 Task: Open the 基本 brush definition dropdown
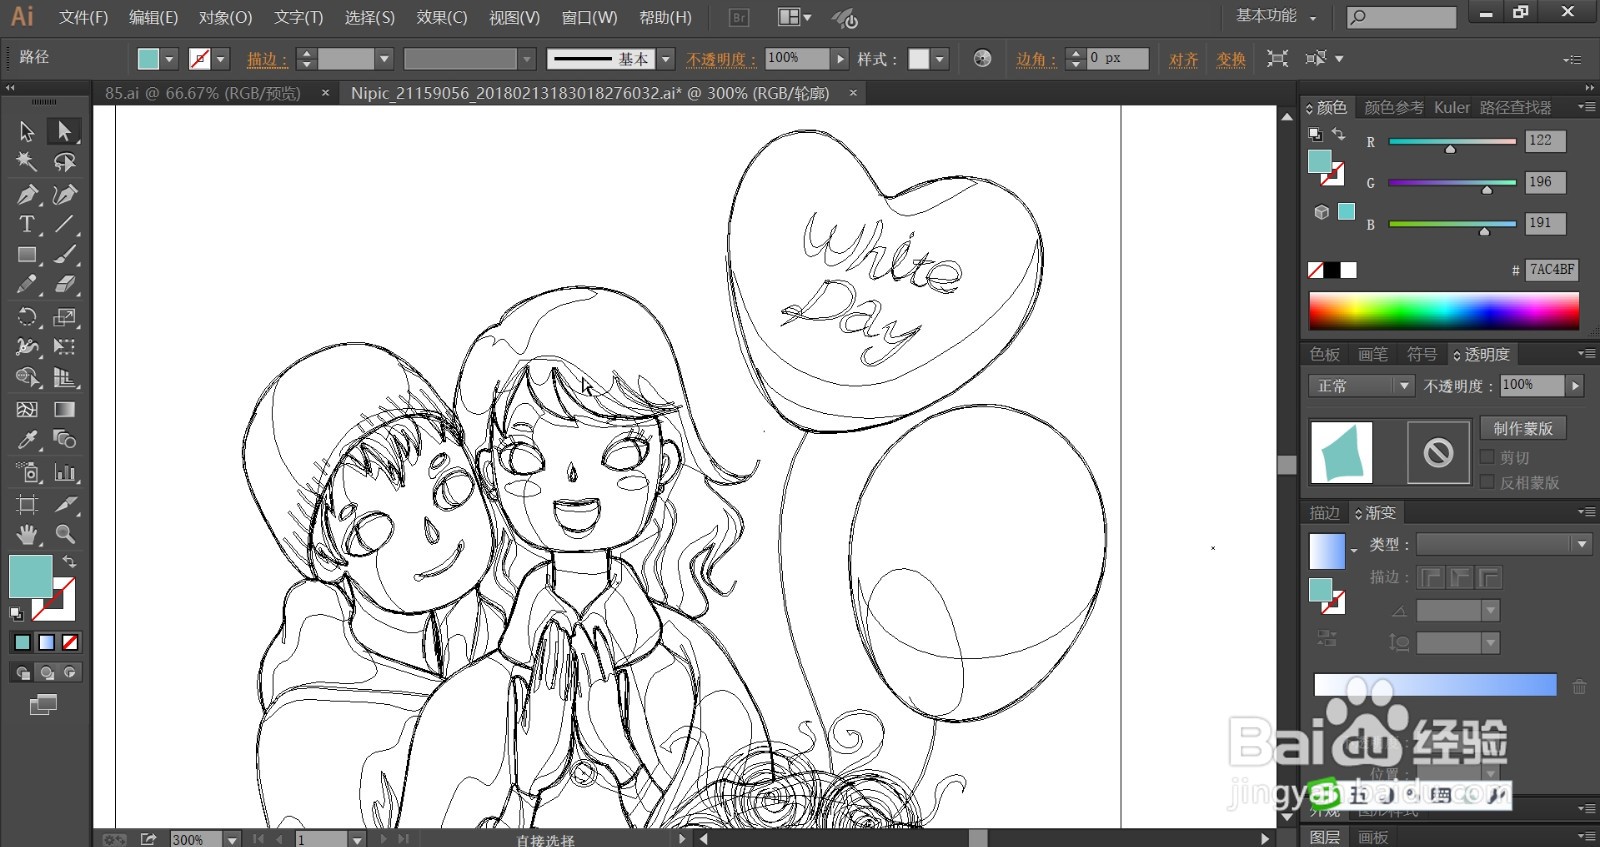666,59
